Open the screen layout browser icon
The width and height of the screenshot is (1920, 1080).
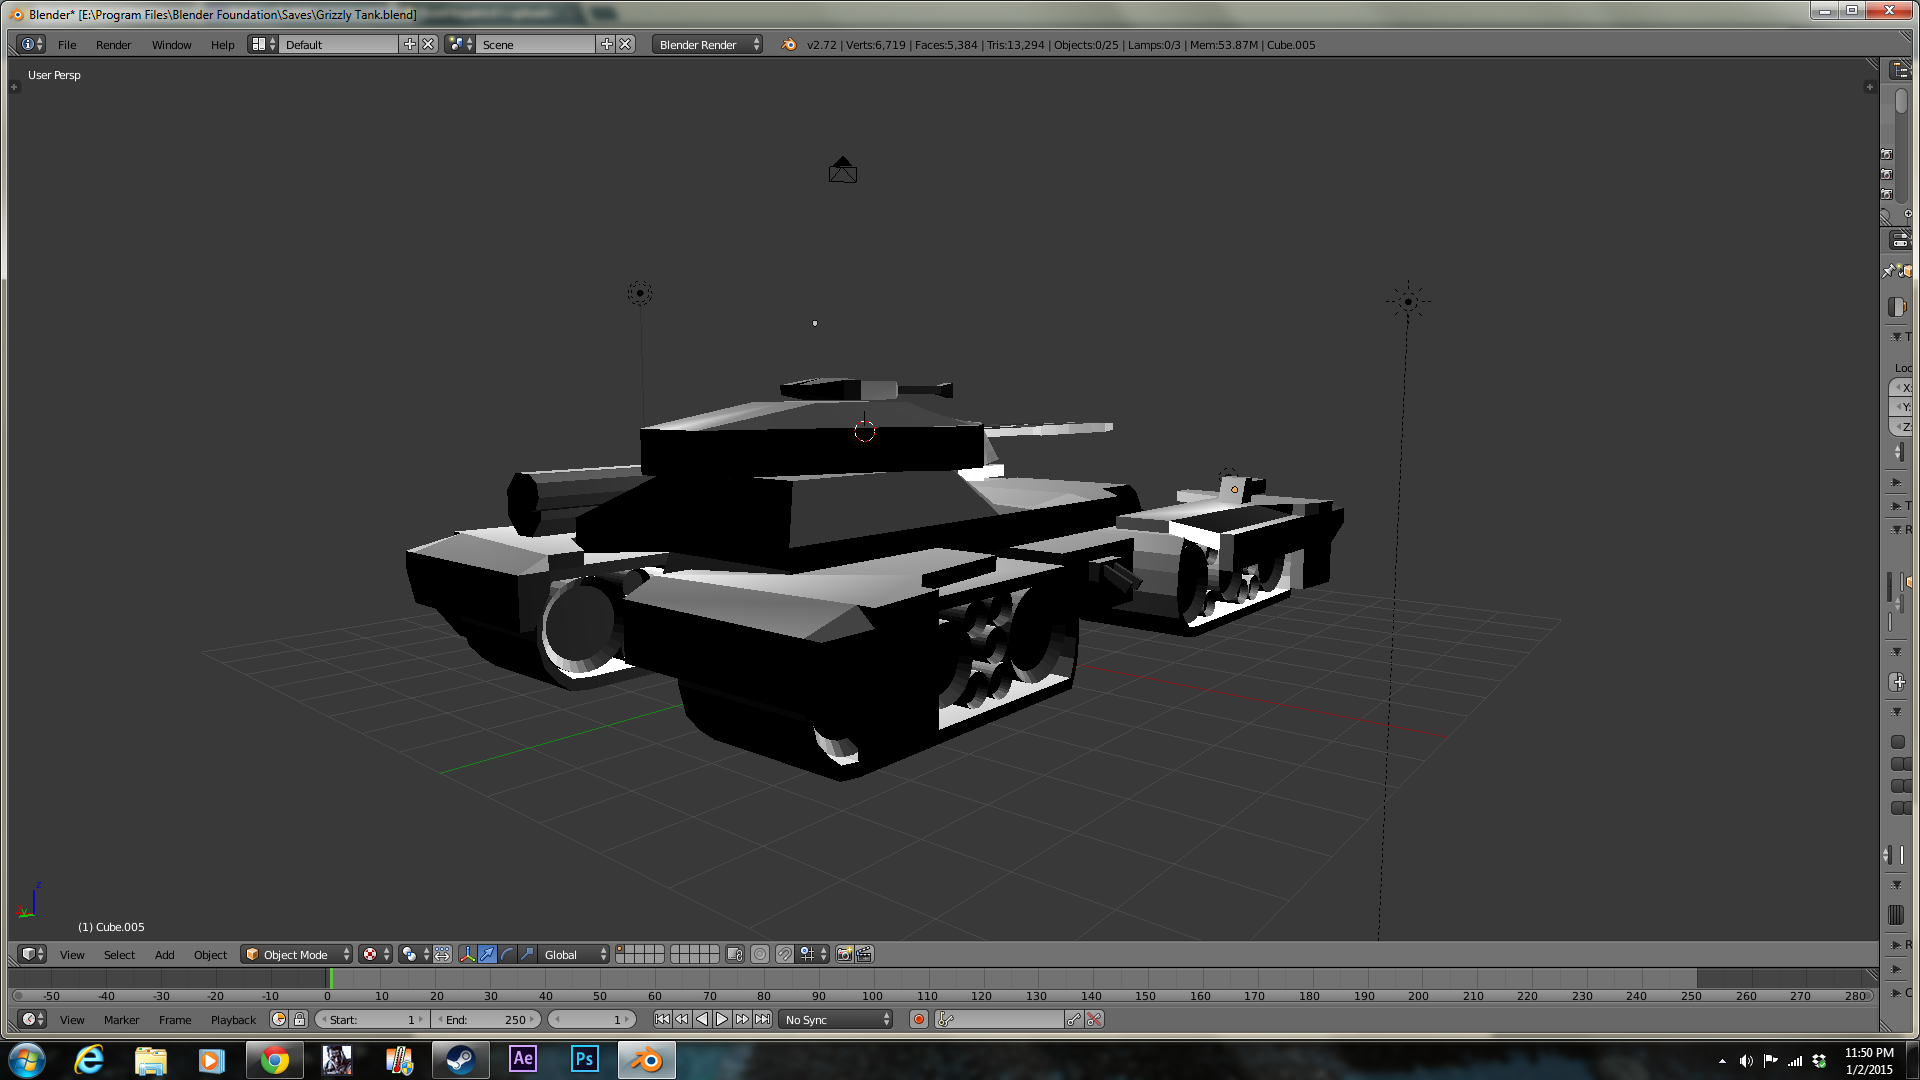(263, 45)
